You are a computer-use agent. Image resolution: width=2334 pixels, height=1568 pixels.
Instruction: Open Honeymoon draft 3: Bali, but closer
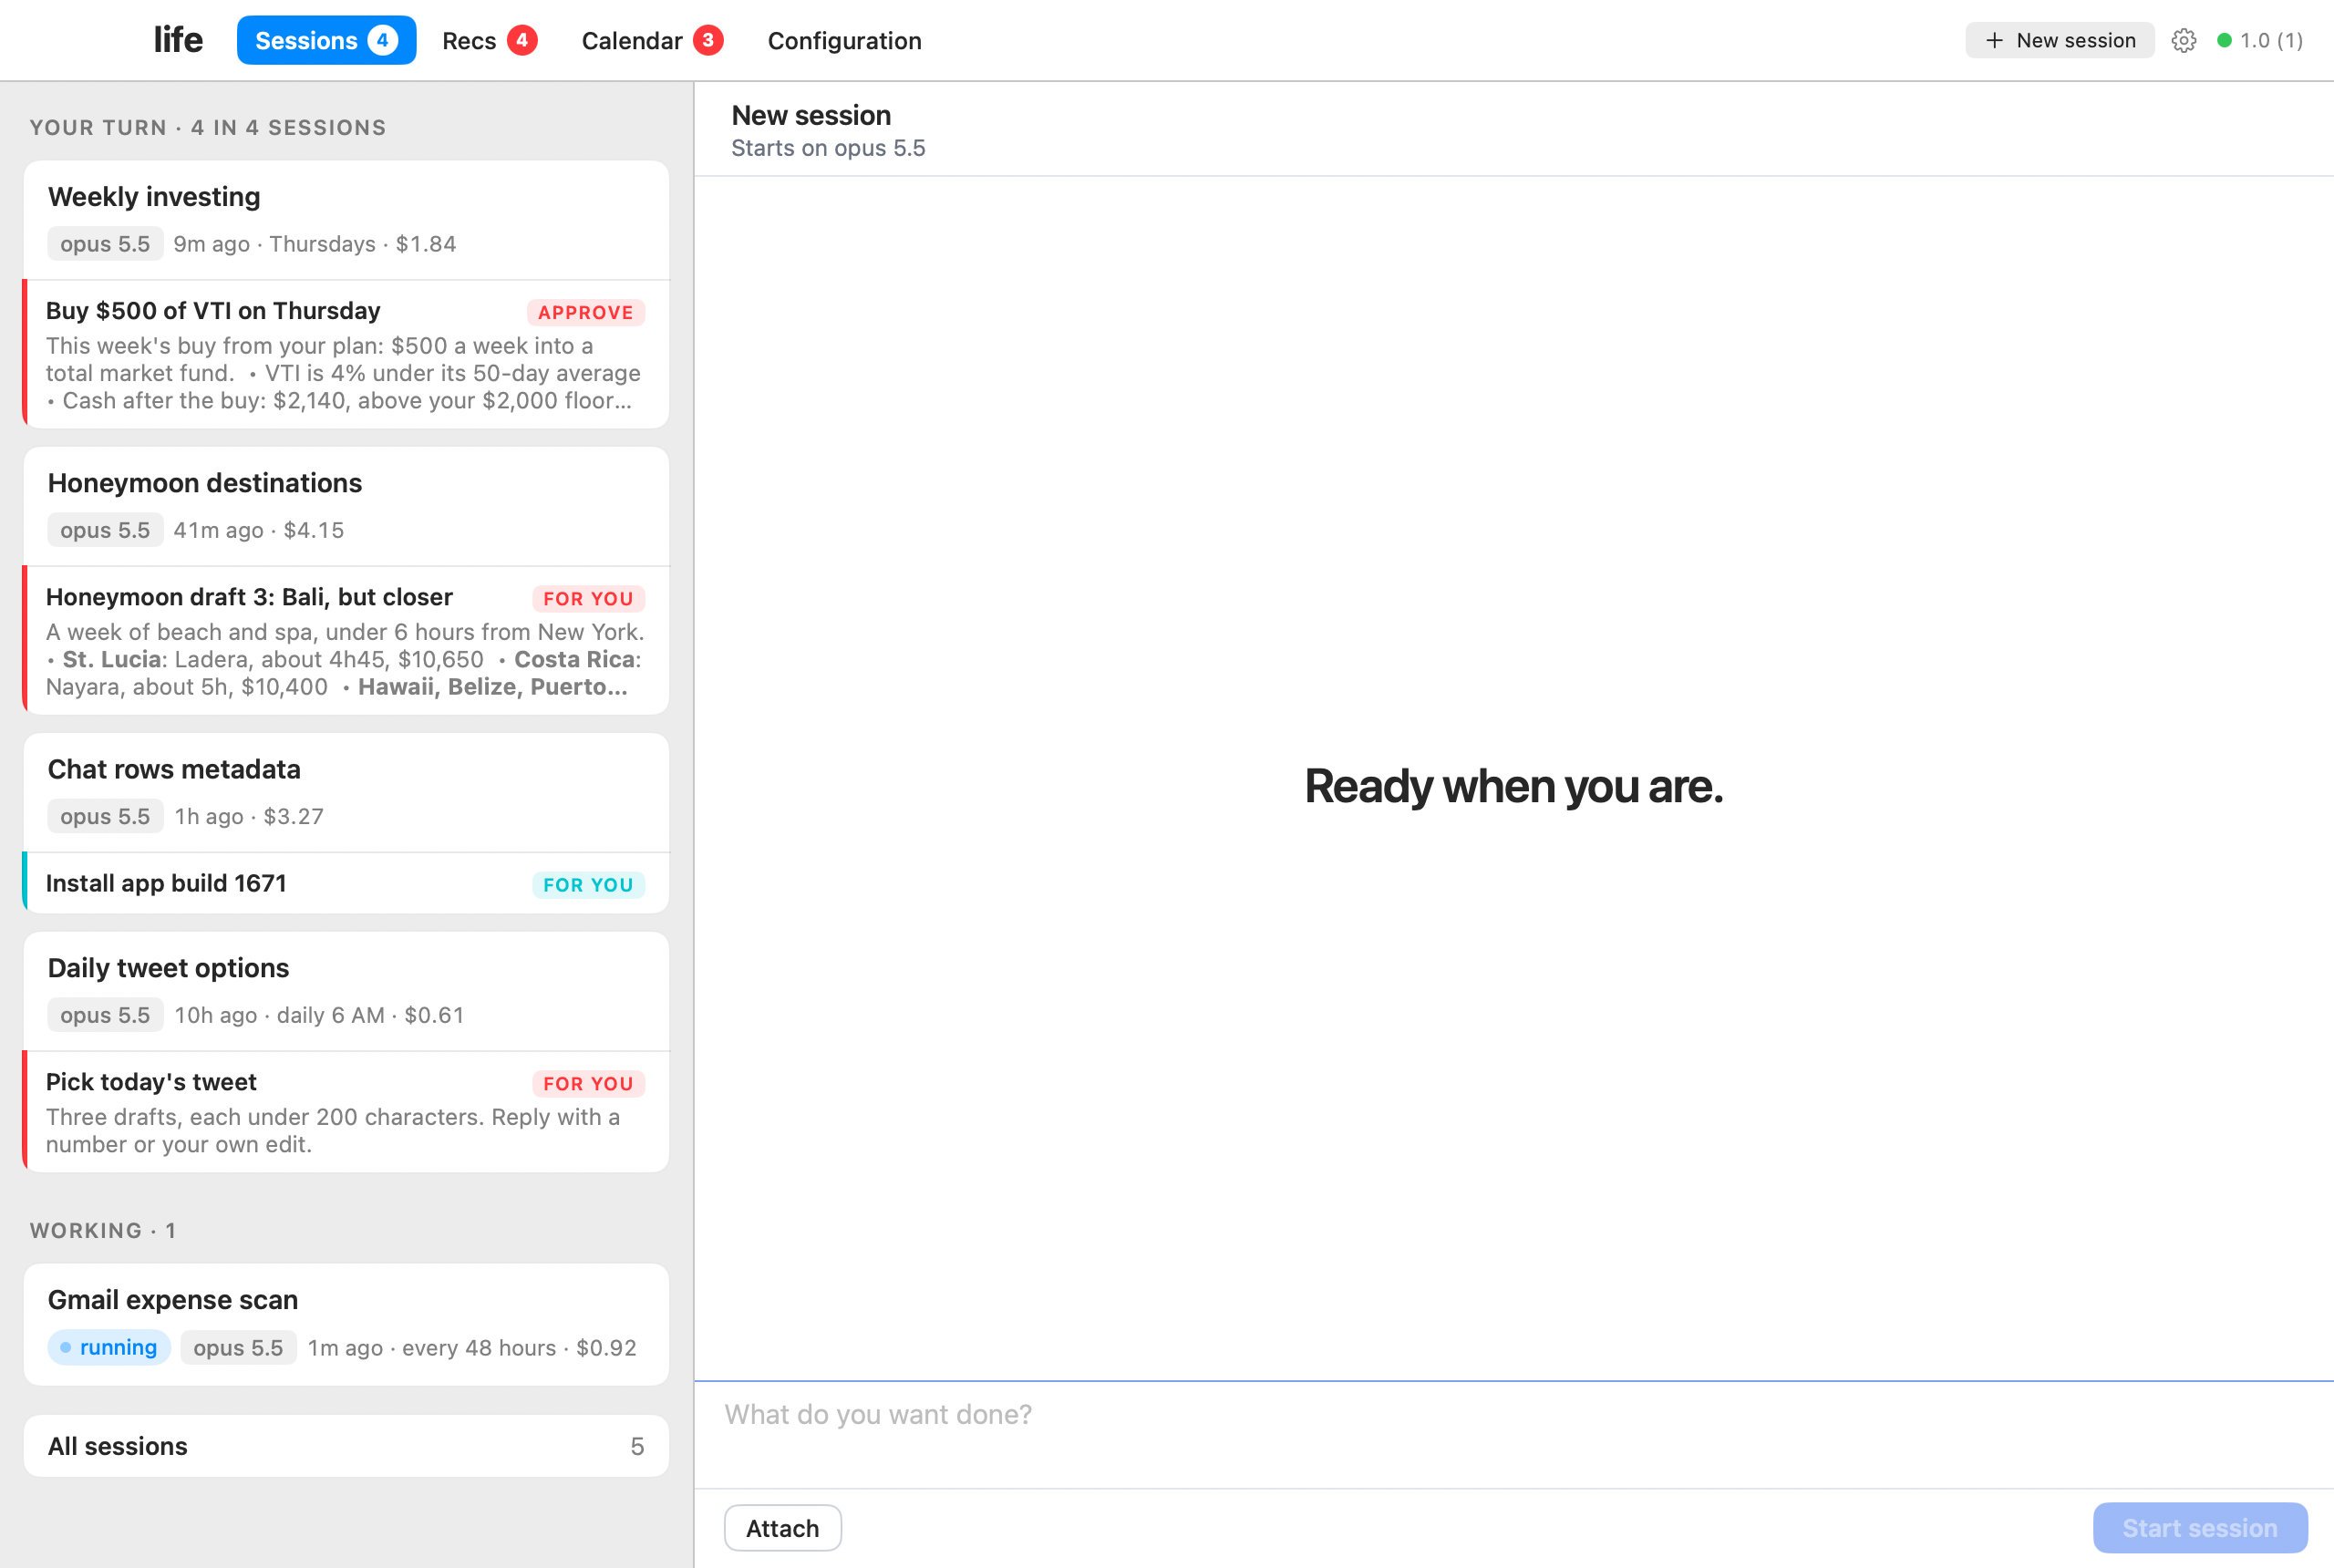click(346, 641)
